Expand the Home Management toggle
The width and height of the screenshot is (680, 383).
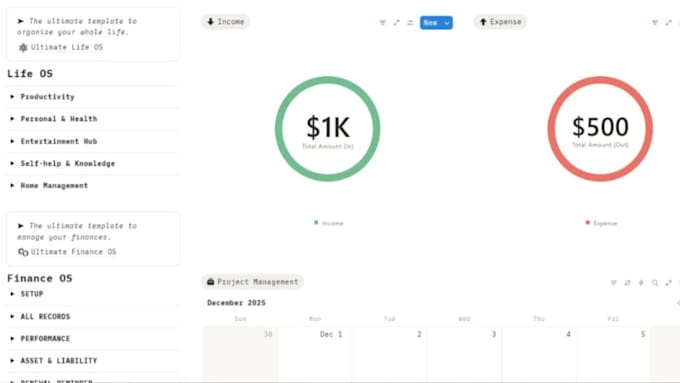pos(12,186)
